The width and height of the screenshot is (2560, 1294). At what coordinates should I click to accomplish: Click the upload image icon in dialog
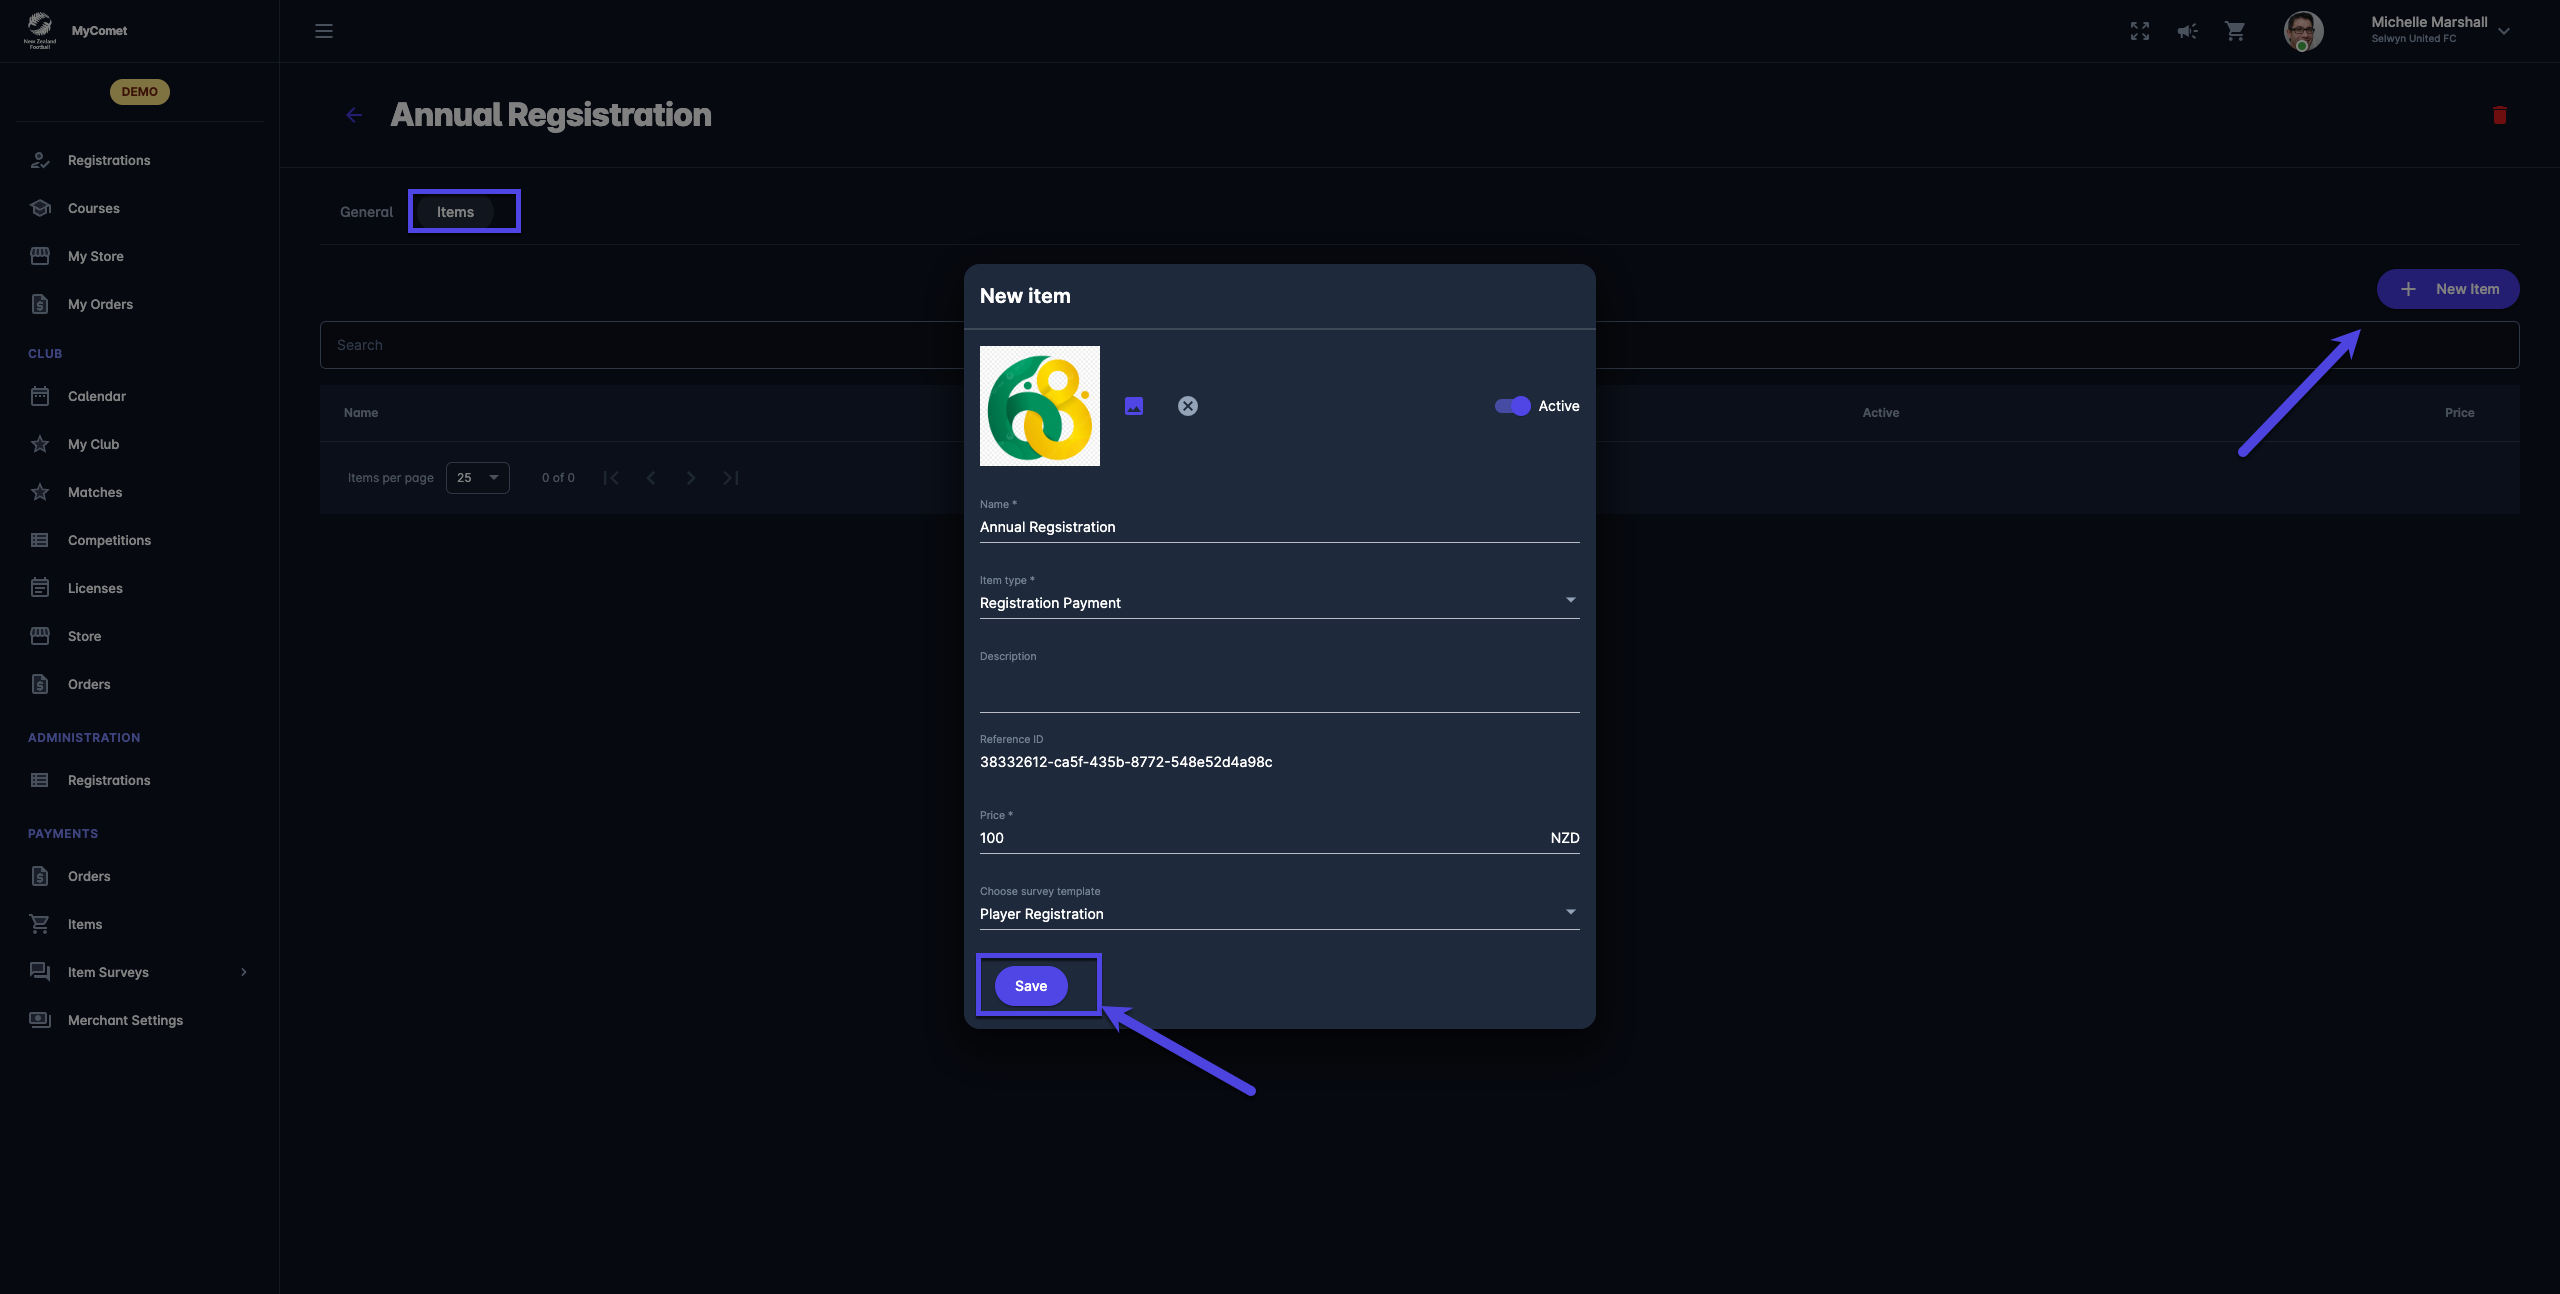click(1134, 406)
